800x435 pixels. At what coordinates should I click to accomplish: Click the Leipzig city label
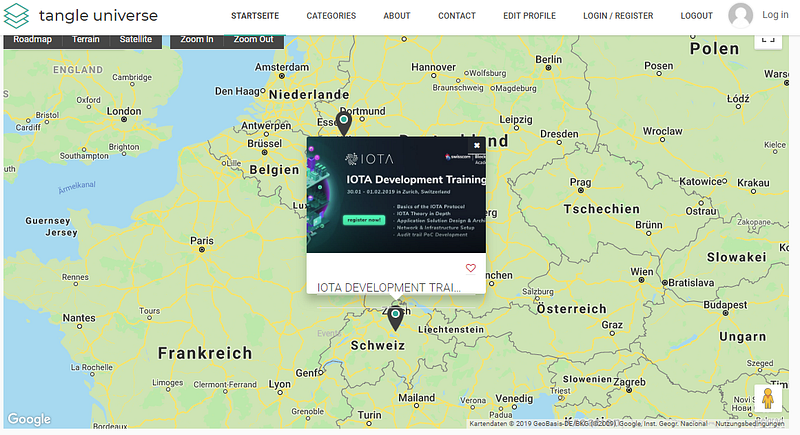[x=516, y=119]
